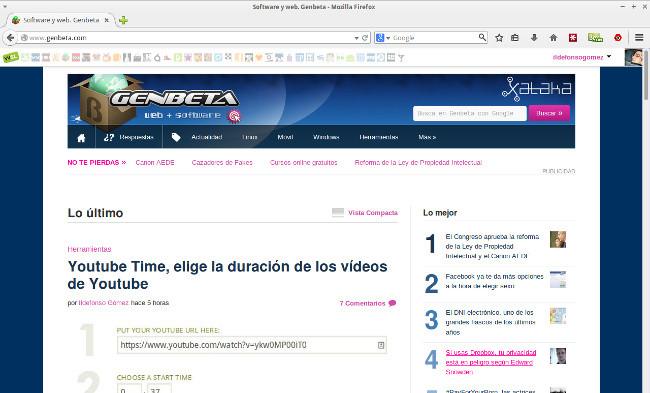Click thumbnail beside El Congreso story
The width and height of the screenshot is (650, 393).
click(x=558, y=240)
